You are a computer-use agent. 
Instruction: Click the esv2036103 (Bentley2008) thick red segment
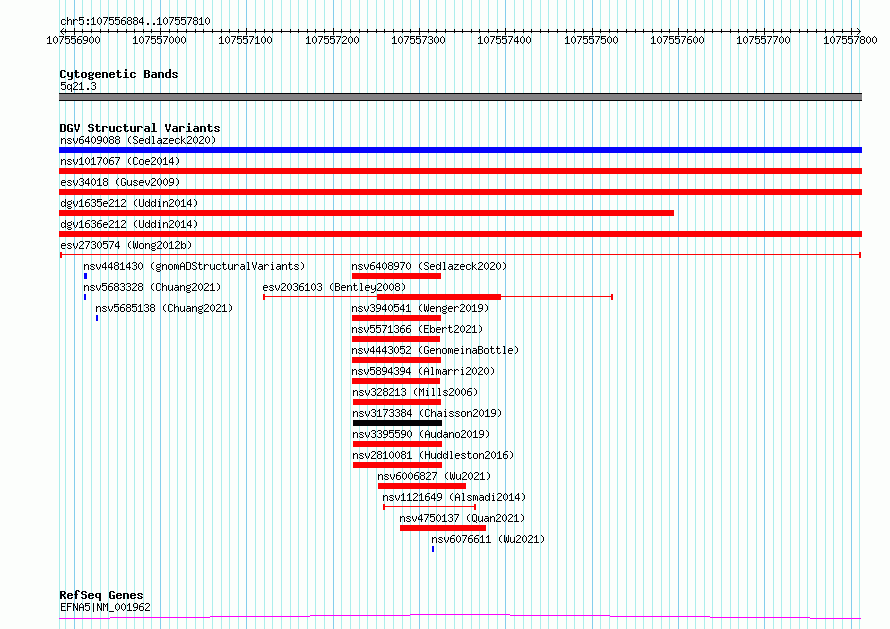click(439, 297)
